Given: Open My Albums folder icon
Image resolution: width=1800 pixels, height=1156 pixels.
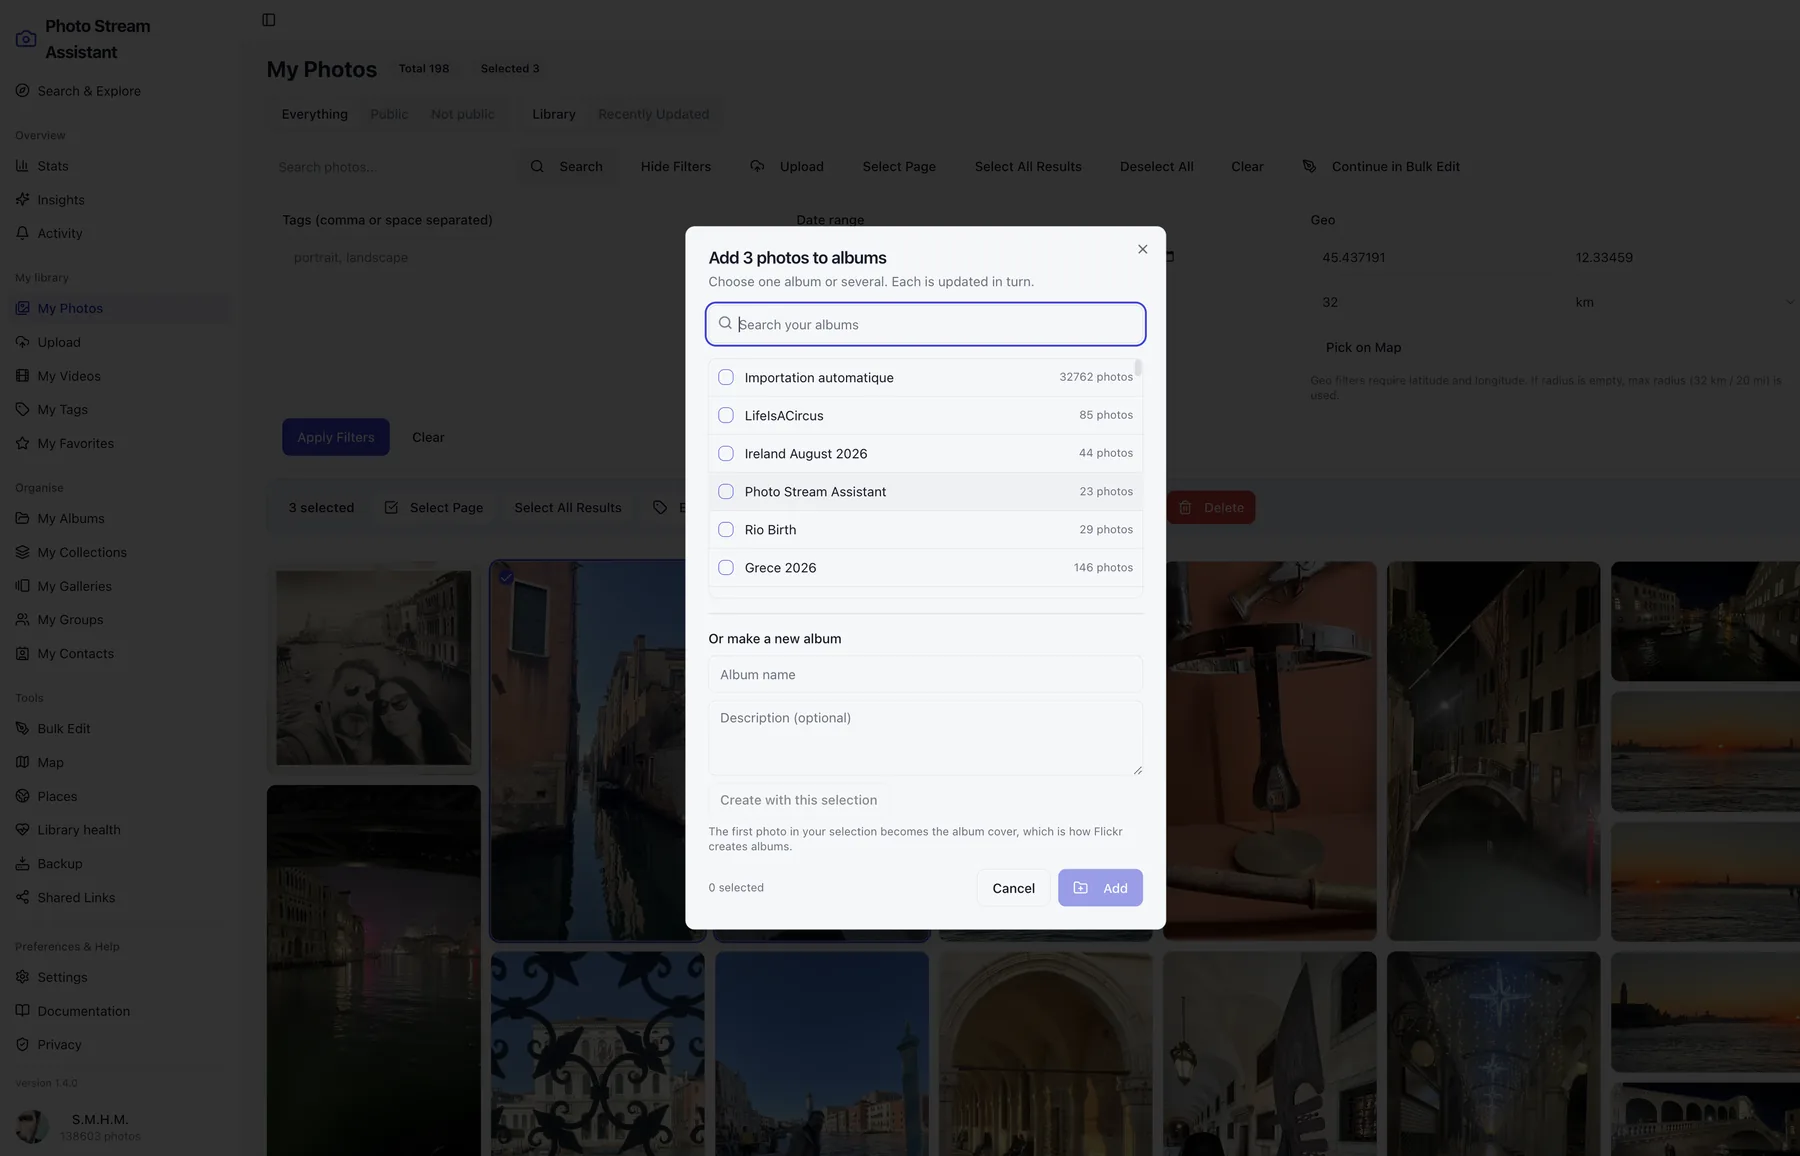Looking at the screenshot, I should coord(22,518).
